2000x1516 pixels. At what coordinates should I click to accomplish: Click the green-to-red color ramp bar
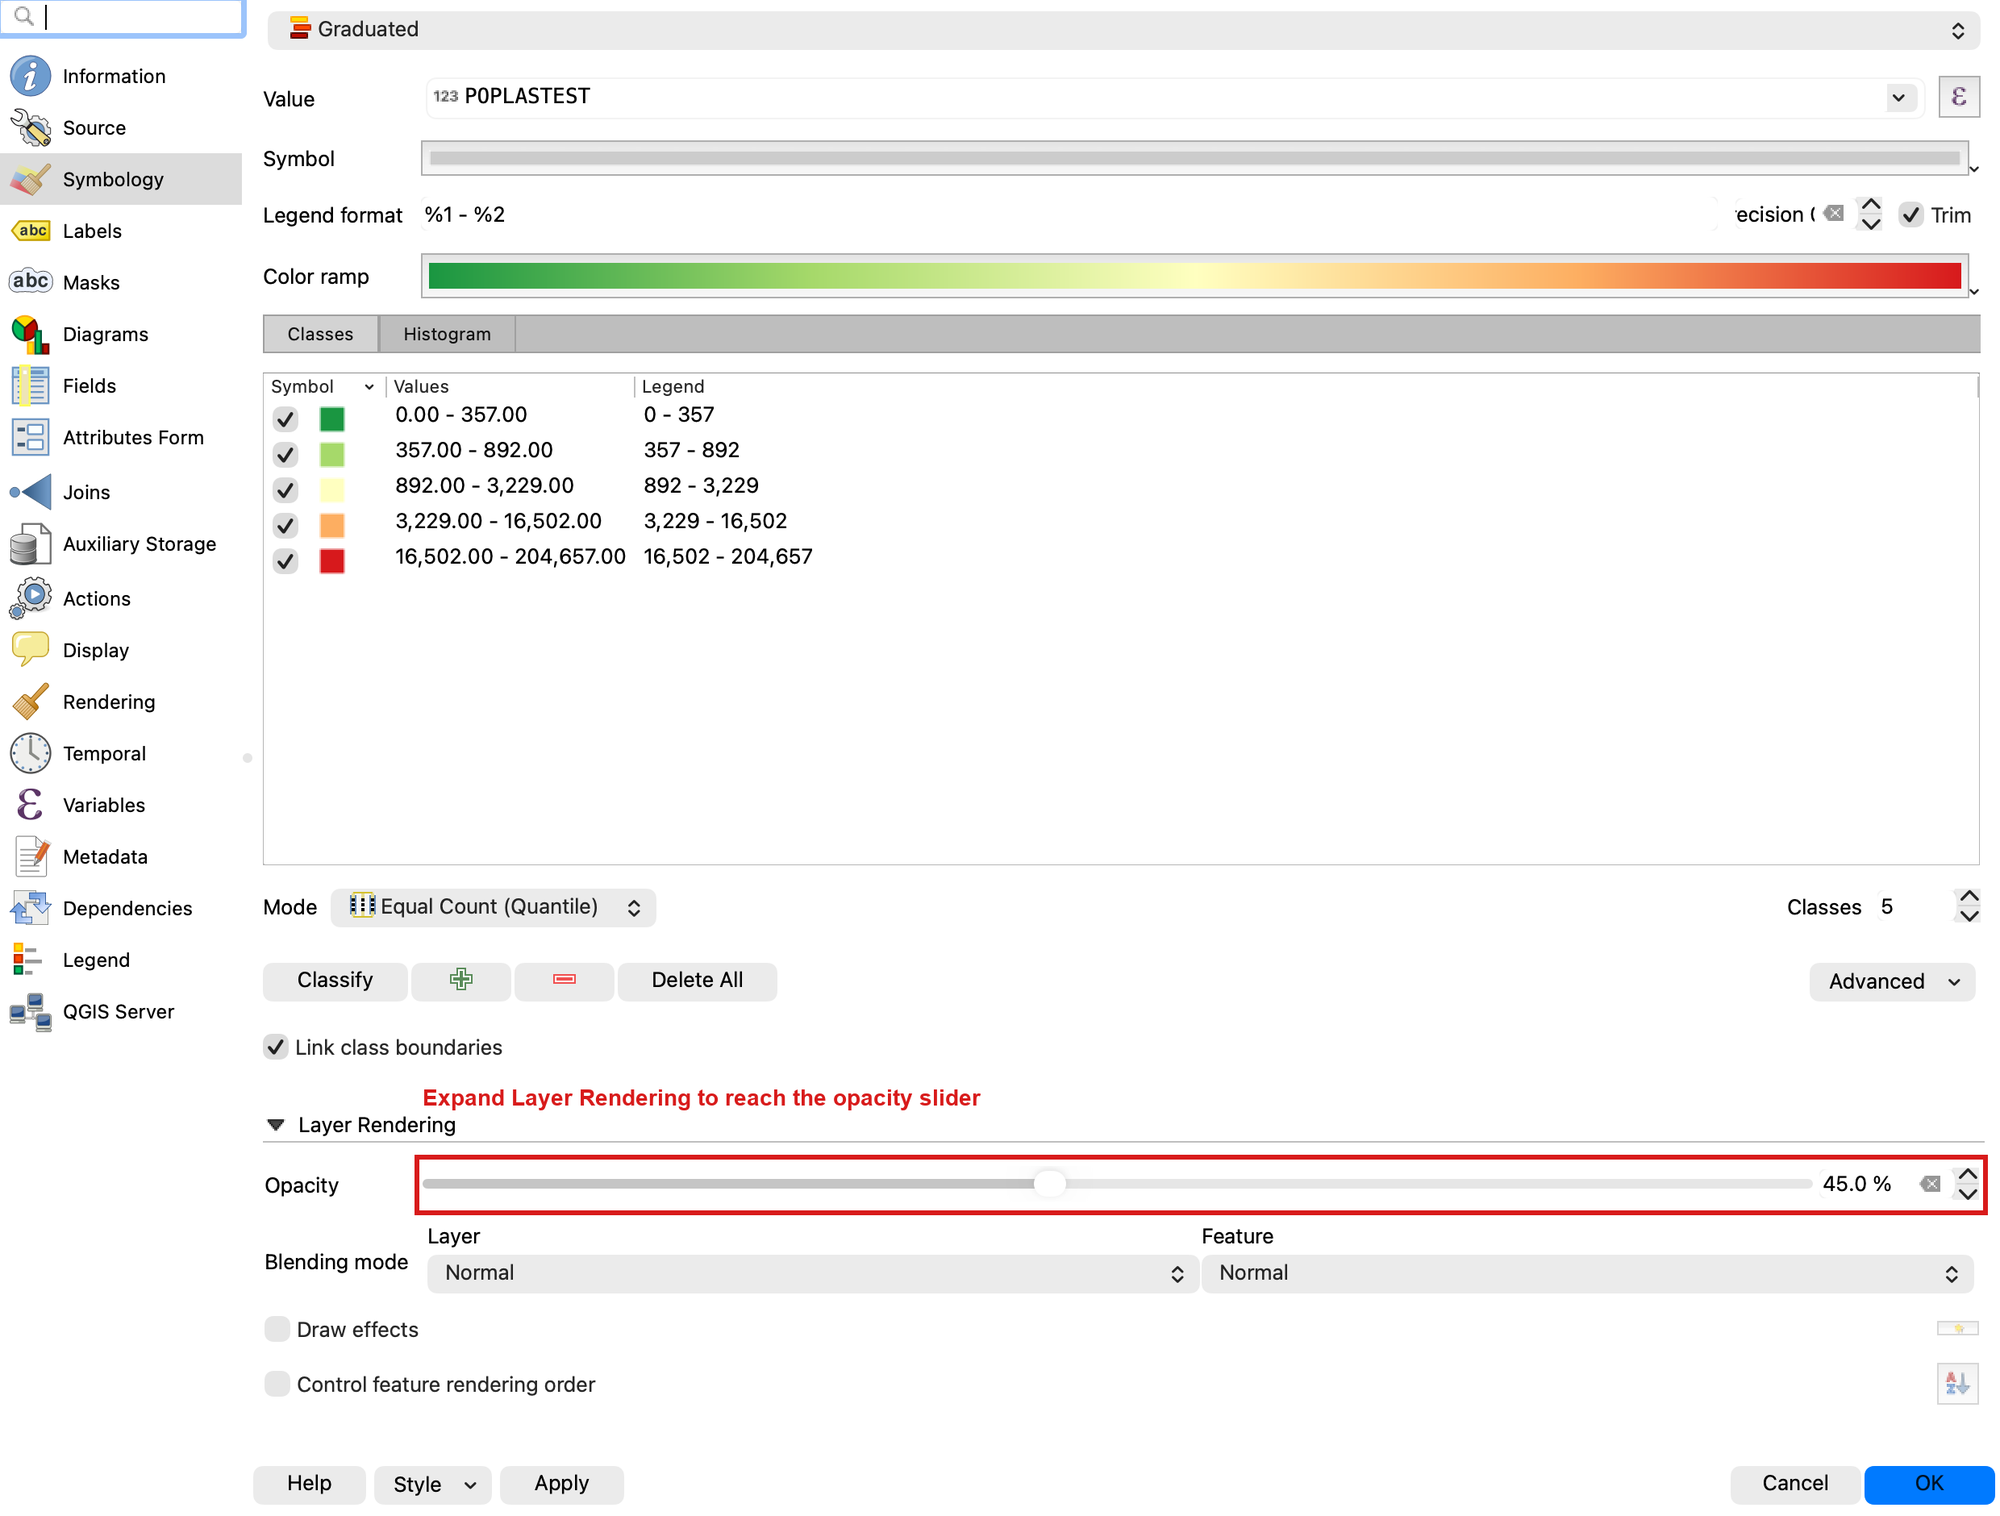tap(1194, 277)
